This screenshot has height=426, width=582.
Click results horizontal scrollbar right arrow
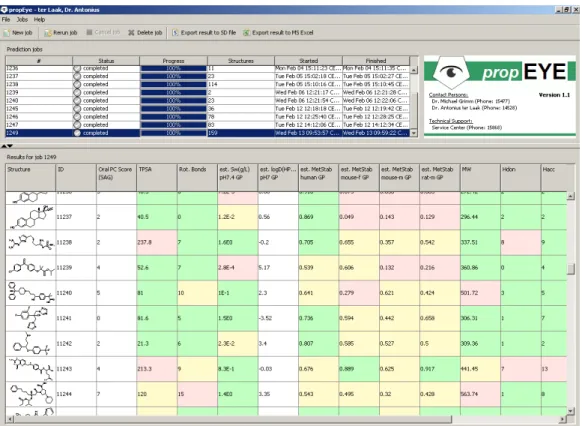tap(563, 419)
